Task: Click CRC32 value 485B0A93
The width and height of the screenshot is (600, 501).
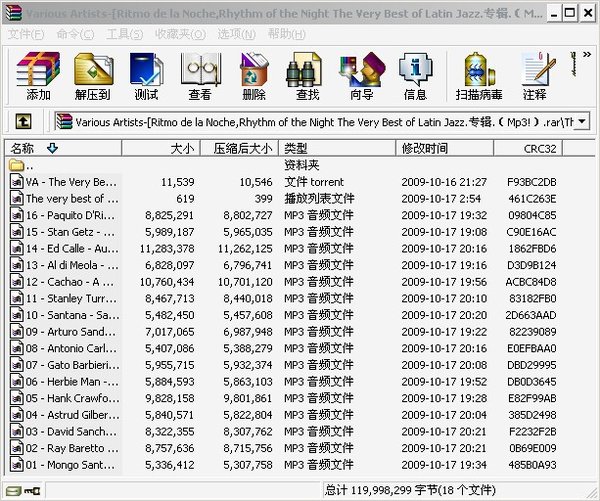Action: point(532,465)
